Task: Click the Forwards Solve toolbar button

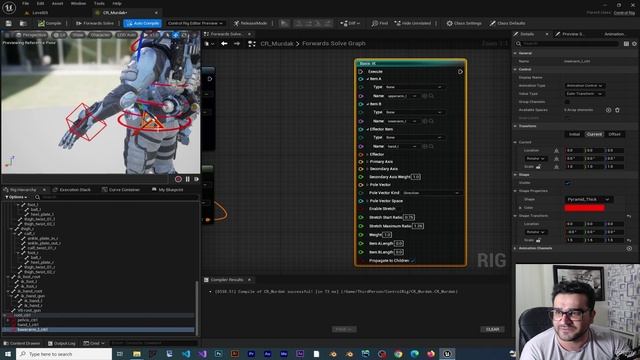Action: point(95,23)
